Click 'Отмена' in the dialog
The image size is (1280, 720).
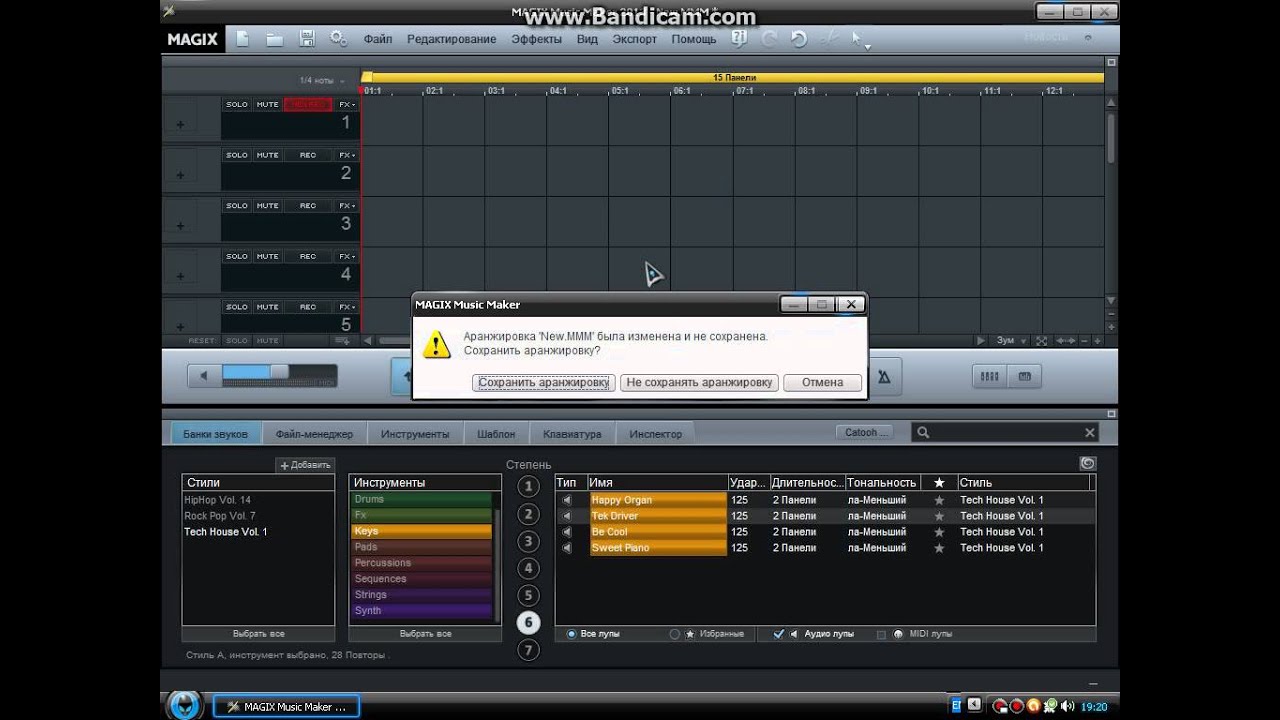point(822,382)
